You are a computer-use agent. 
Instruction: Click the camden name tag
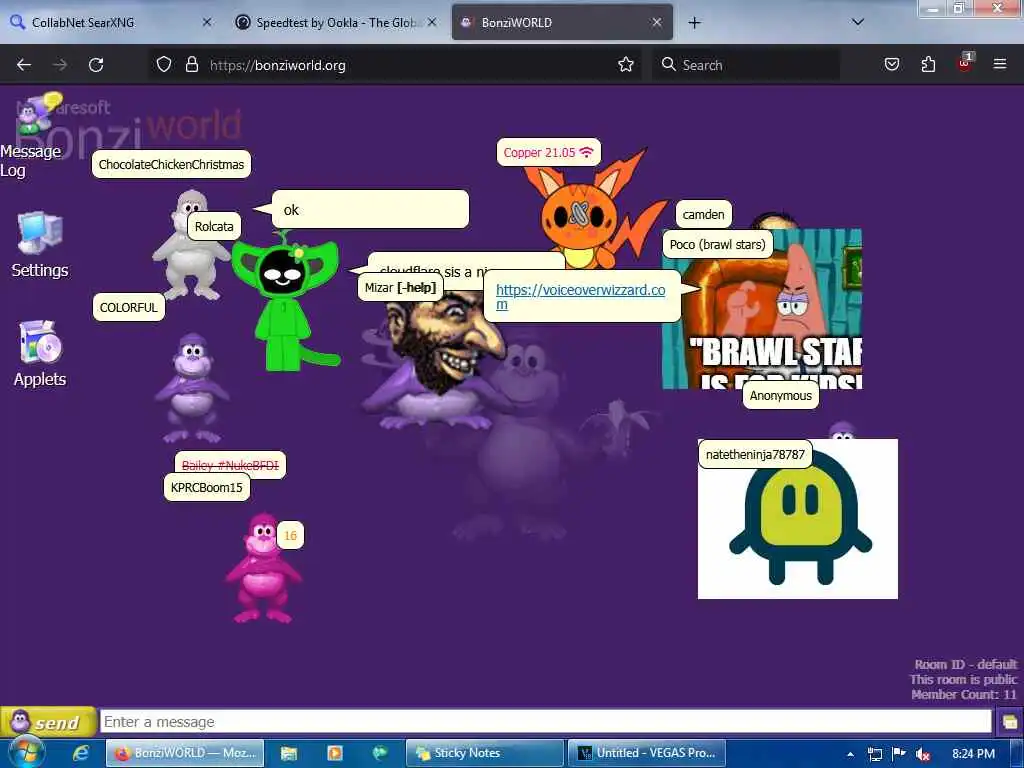(703, 214)
